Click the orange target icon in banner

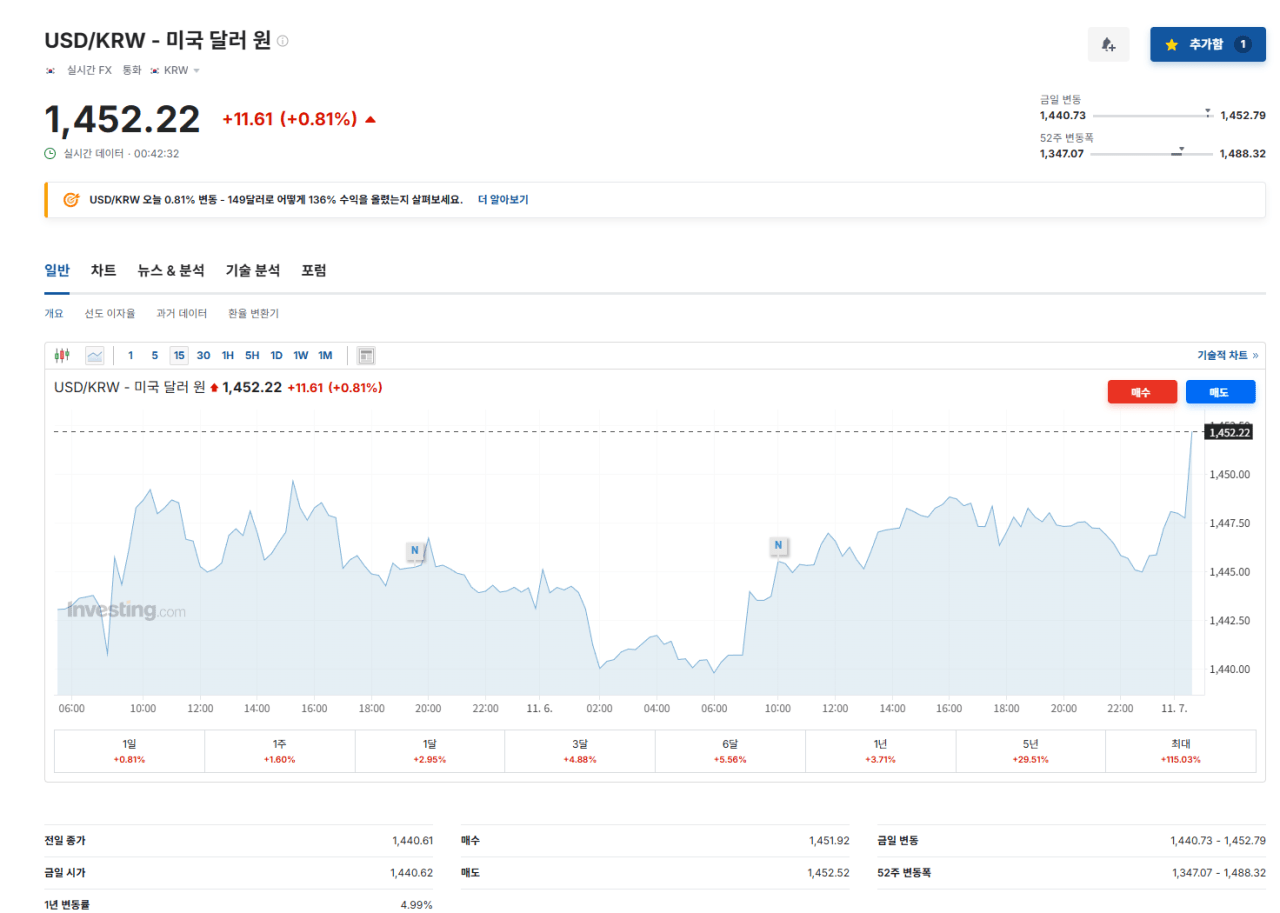(x=71, y=200)
